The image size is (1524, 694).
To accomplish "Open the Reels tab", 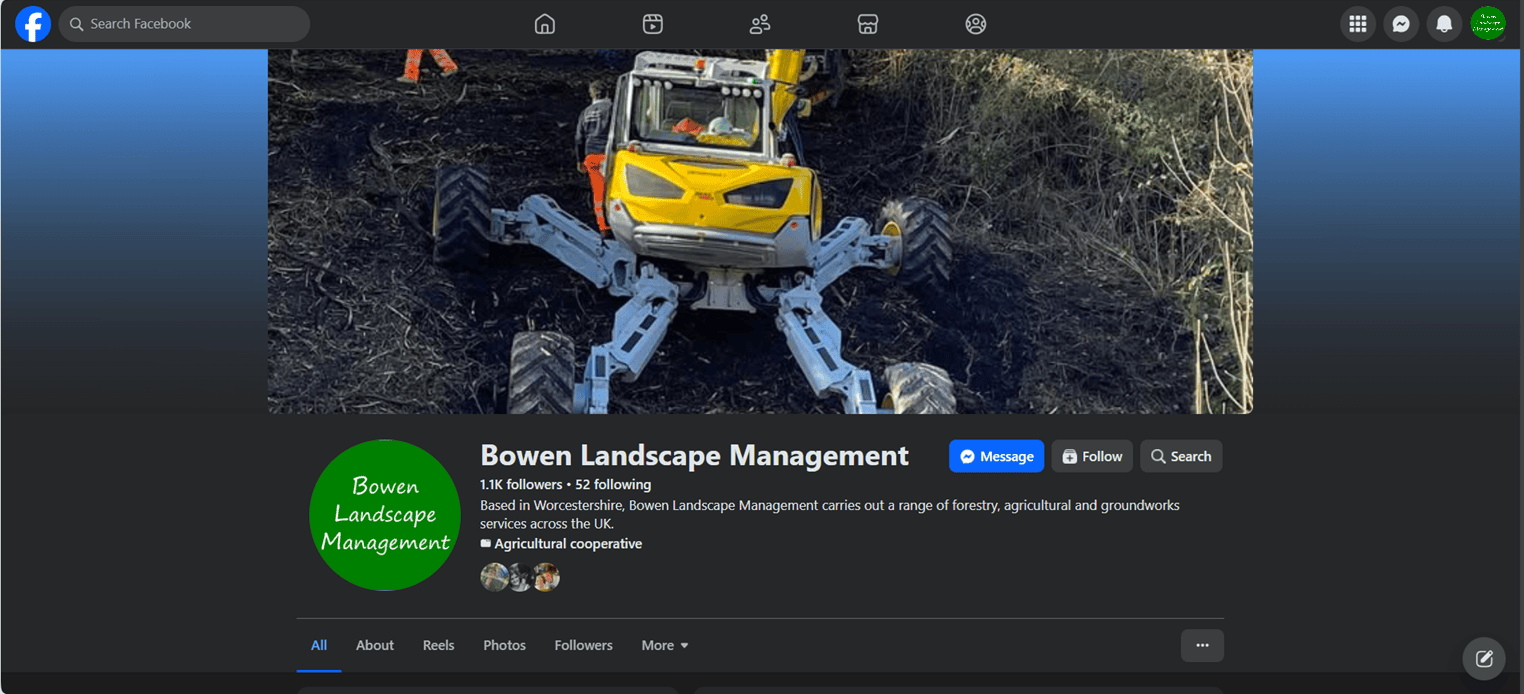I will coord(438,646).
